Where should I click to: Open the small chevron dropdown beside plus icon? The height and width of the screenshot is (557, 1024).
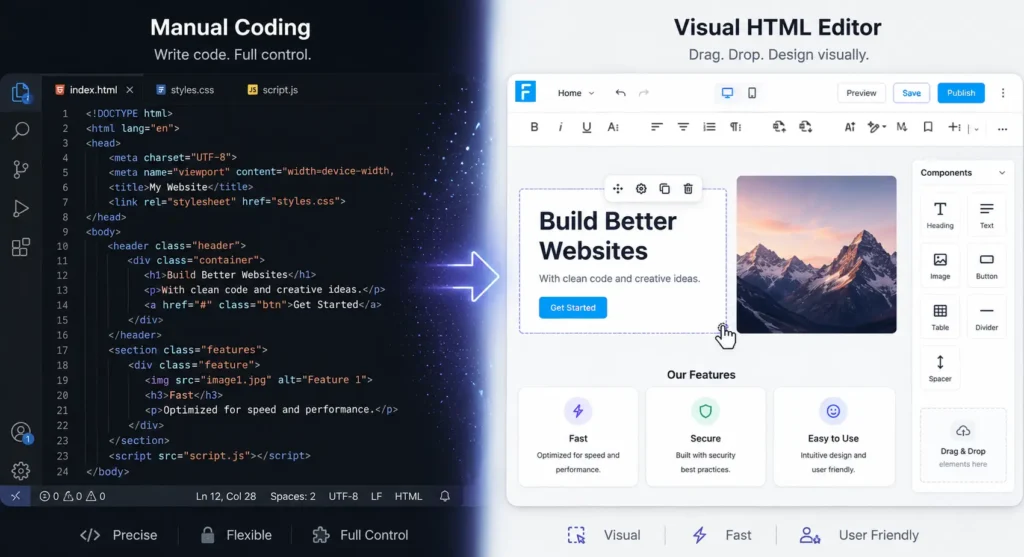coord(976,129)
